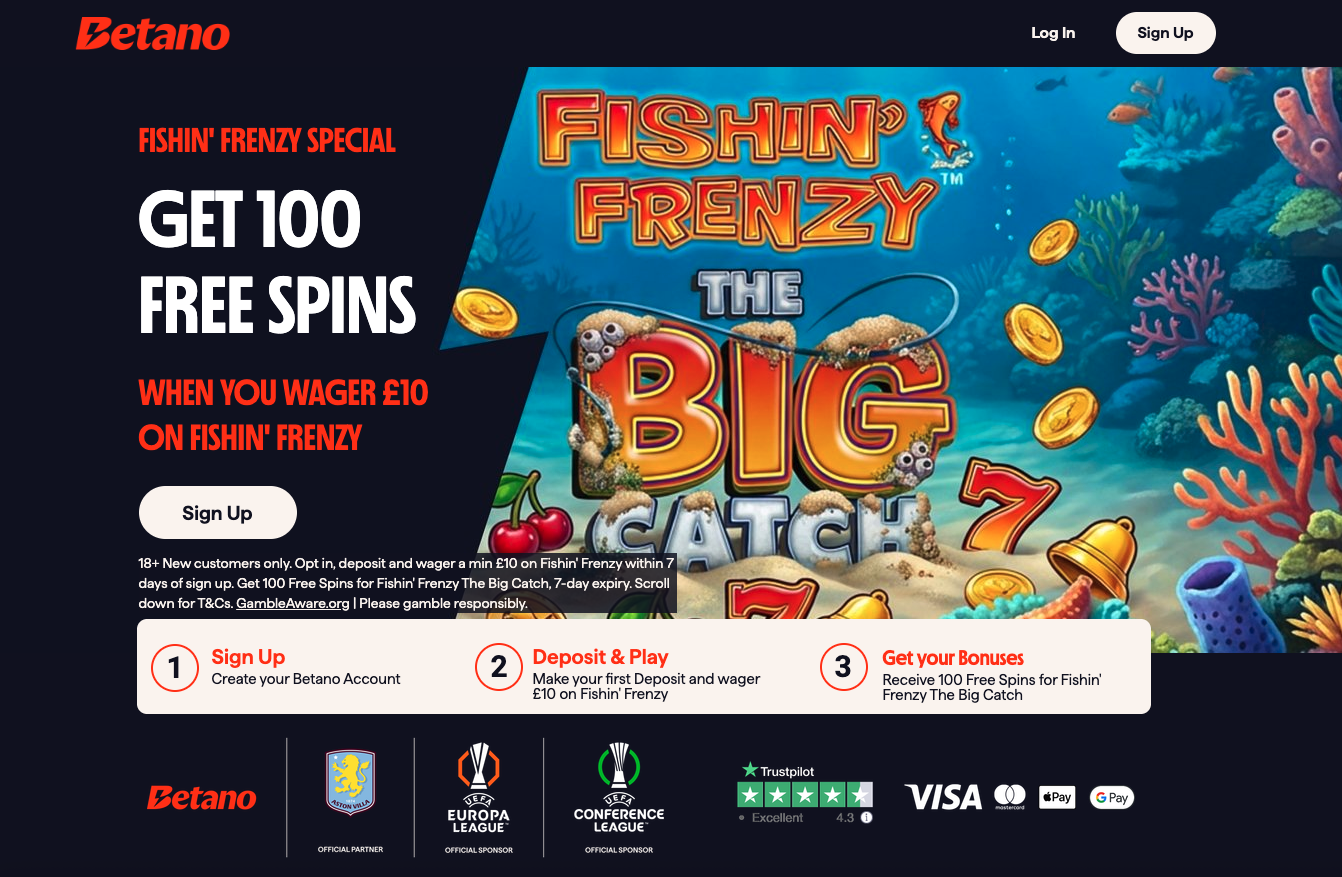This screenshot has height=877, width=1342.
Task: Select the Get your Bonuses step heading
Action: click(x=953, y=658)
